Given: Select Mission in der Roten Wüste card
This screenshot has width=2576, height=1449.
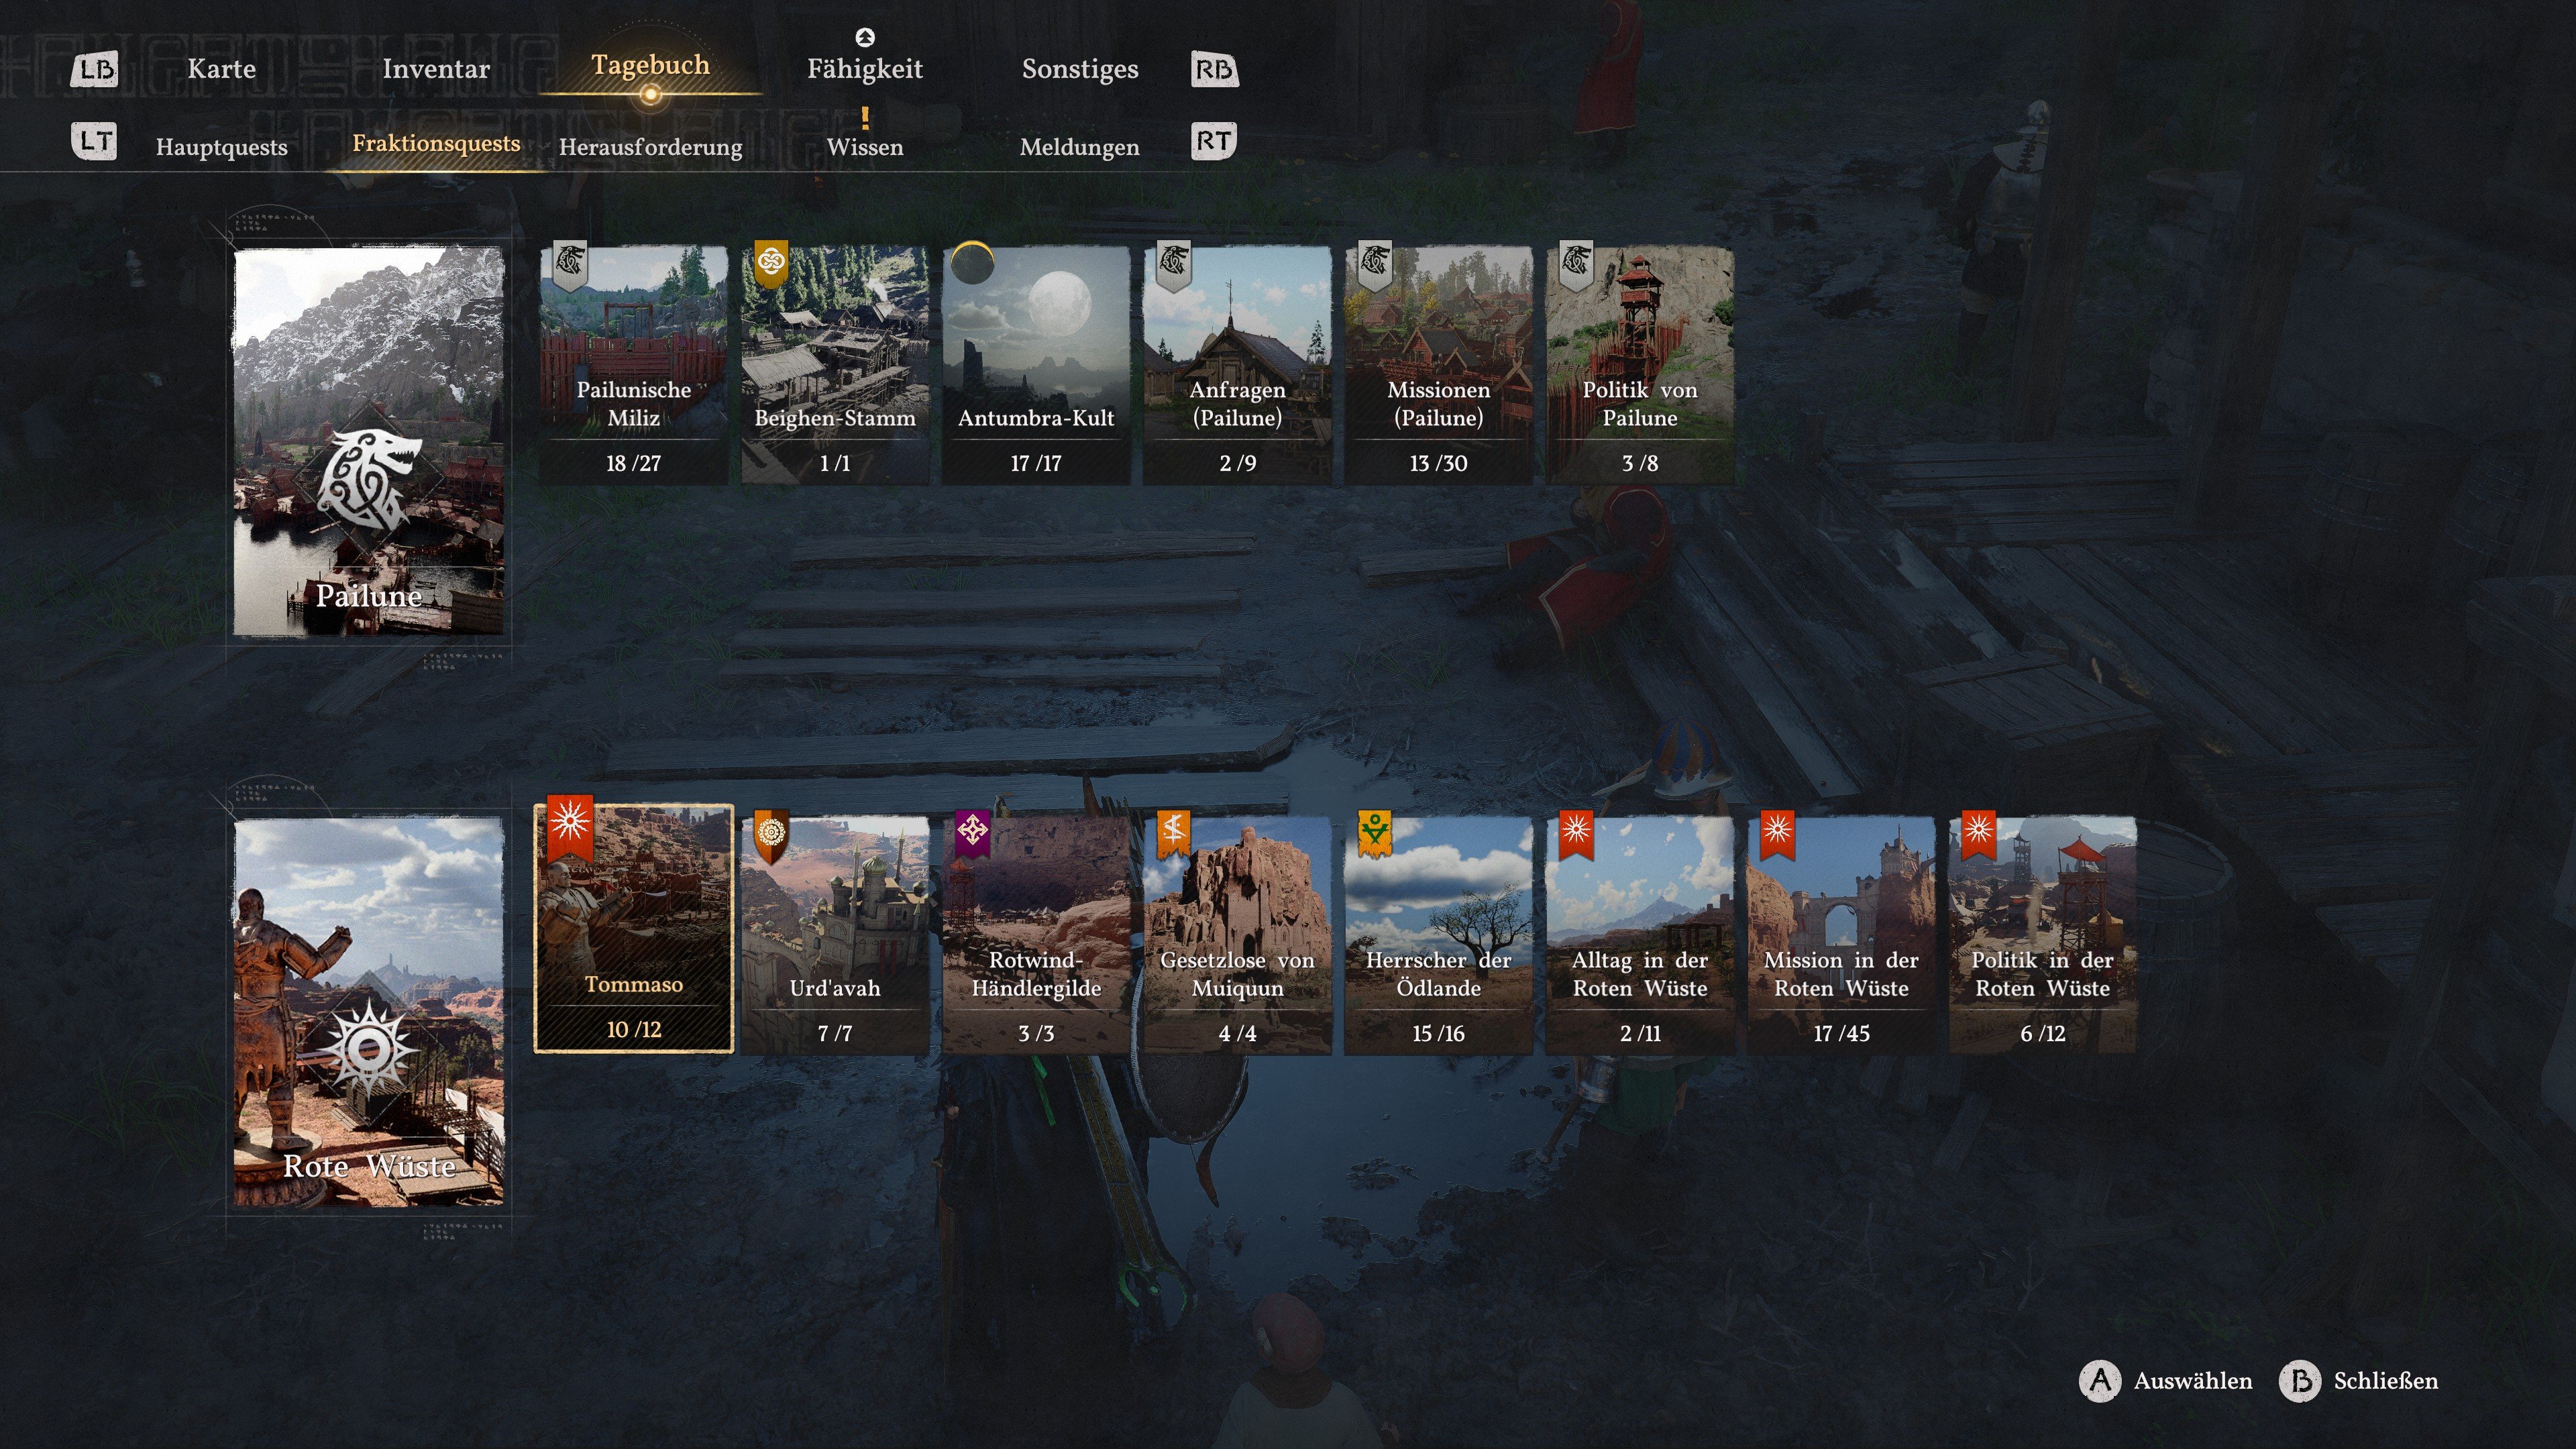Looking at the screenshot, I should point(1841,935).
